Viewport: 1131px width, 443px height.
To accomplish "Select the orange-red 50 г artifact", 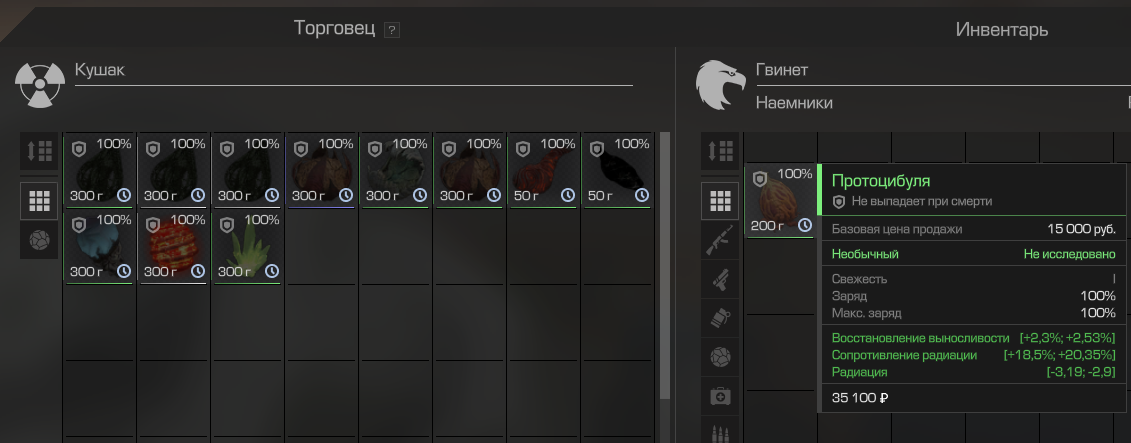I will tap(543, 171).
